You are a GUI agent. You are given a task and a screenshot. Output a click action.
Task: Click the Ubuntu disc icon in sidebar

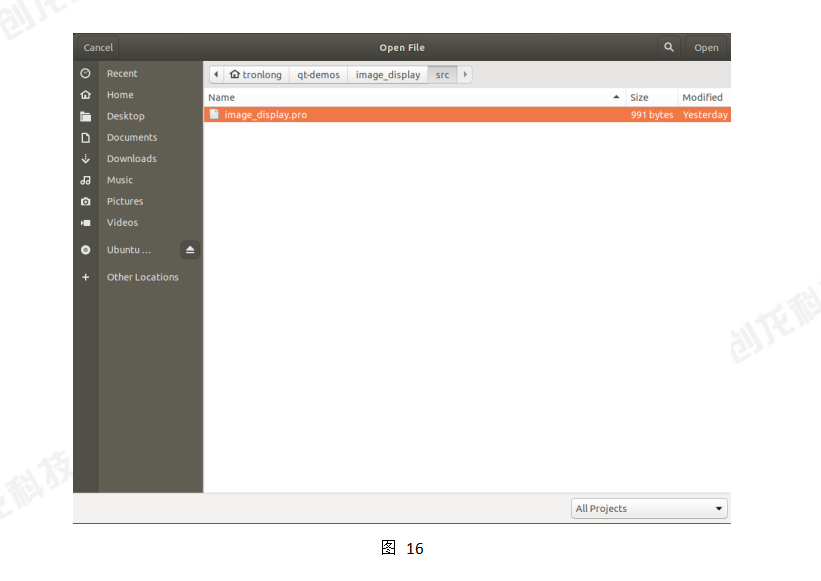click(85, 250)
